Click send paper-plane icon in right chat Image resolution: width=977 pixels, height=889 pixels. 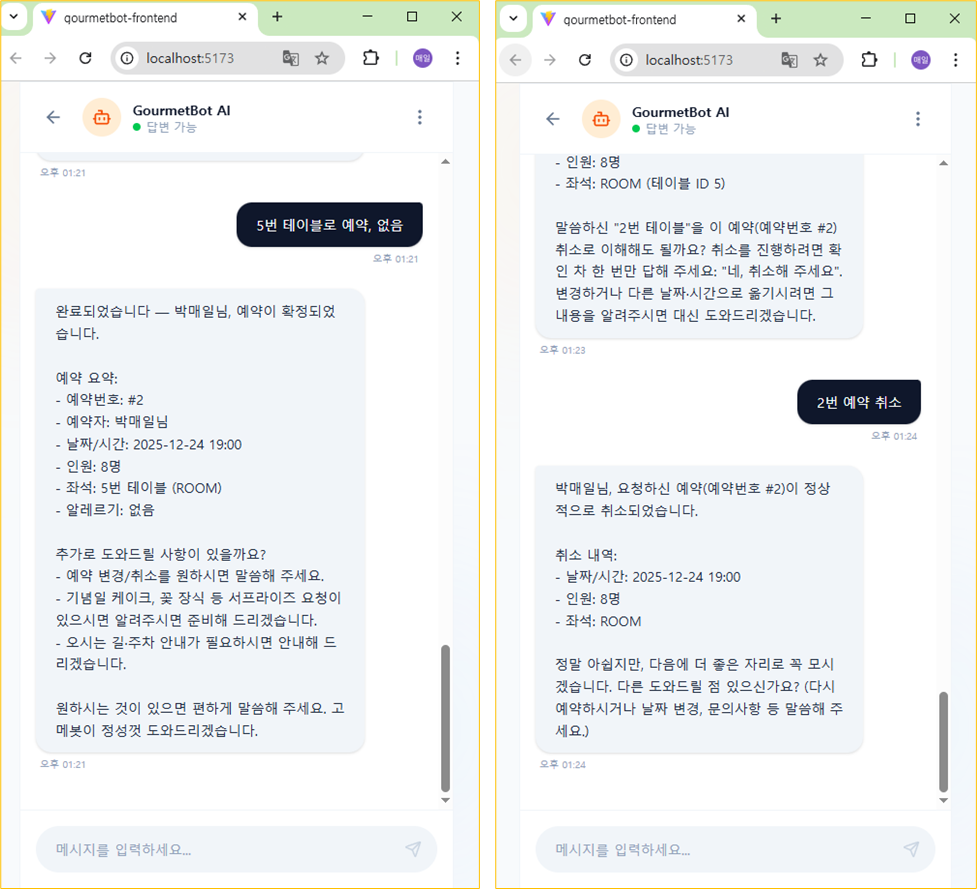pos(912,849)
